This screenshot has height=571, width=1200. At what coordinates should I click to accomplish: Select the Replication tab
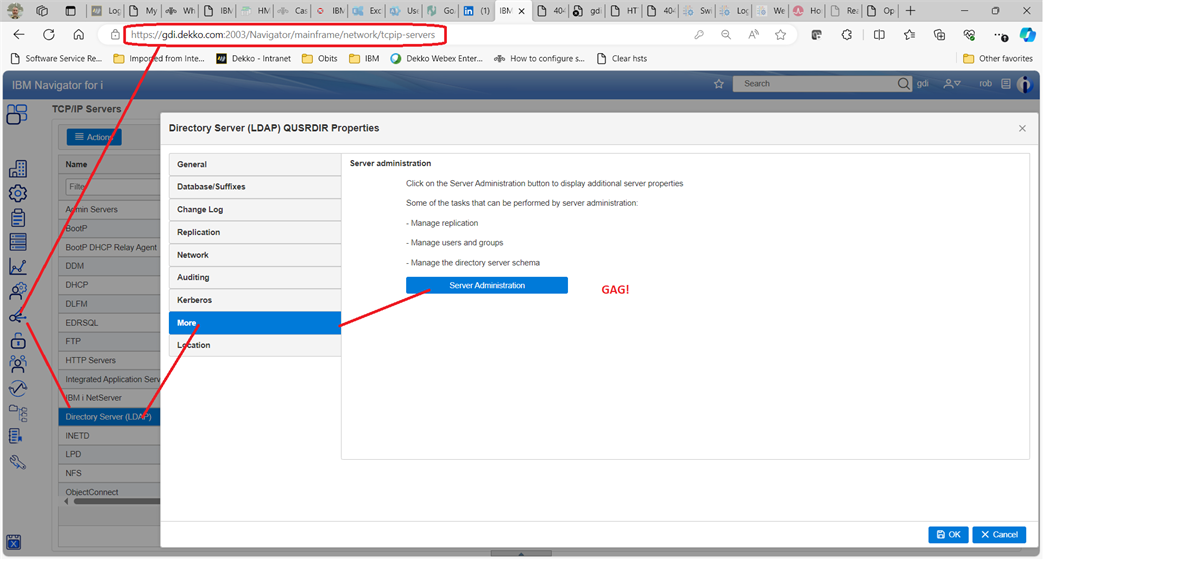[x=255, y=232]
